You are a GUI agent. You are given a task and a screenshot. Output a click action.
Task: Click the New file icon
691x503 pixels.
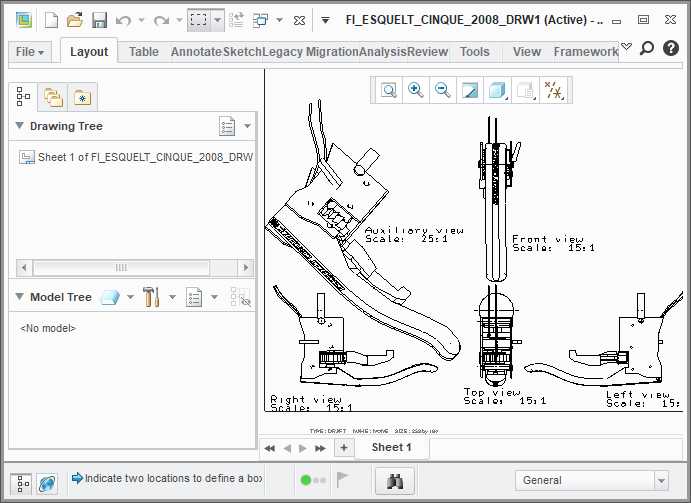pyautogui.click(x=51, y=20)
